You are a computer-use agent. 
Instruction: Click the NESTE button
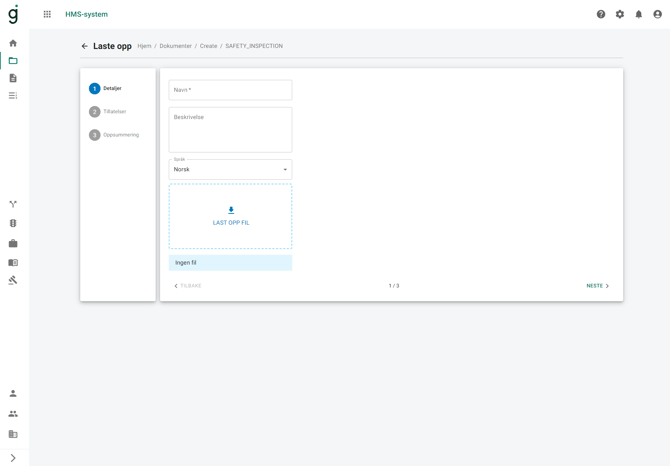[x=597, y=286]
